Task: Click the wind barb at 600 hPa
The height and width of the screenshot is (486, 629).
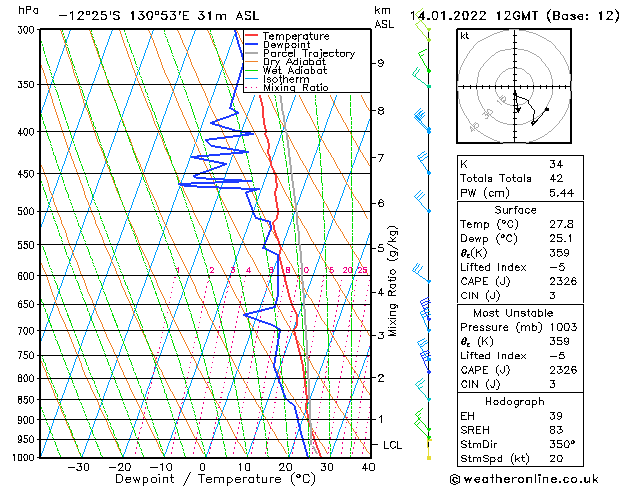Action: point(421,273)
